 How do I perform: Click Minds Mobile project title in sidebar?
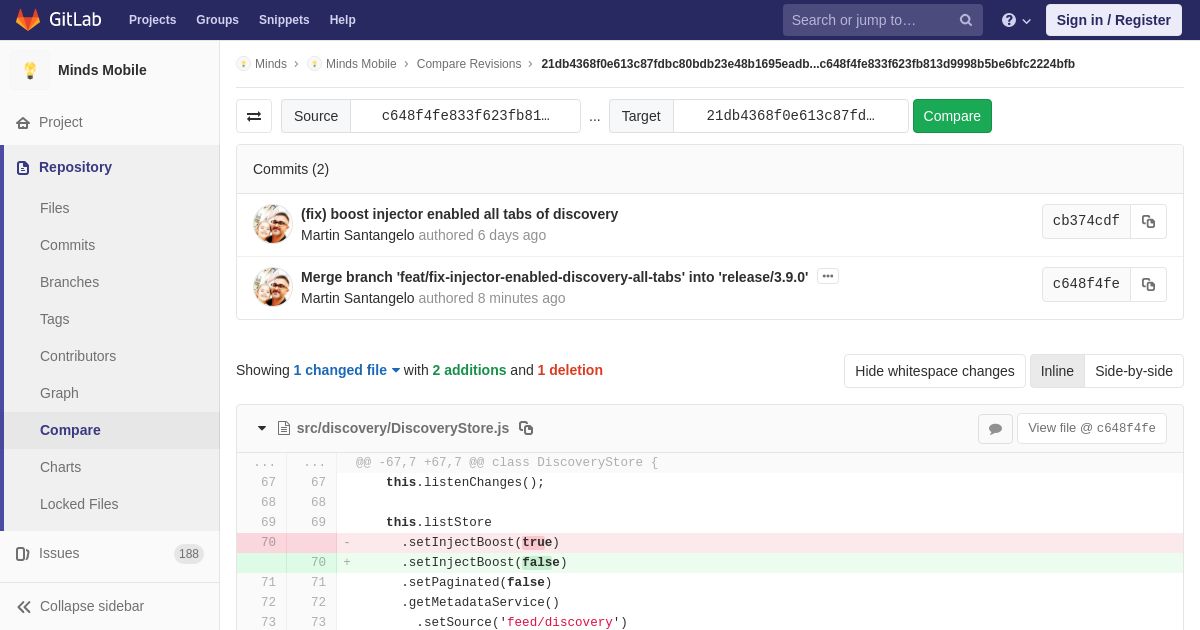click(102, 70)
